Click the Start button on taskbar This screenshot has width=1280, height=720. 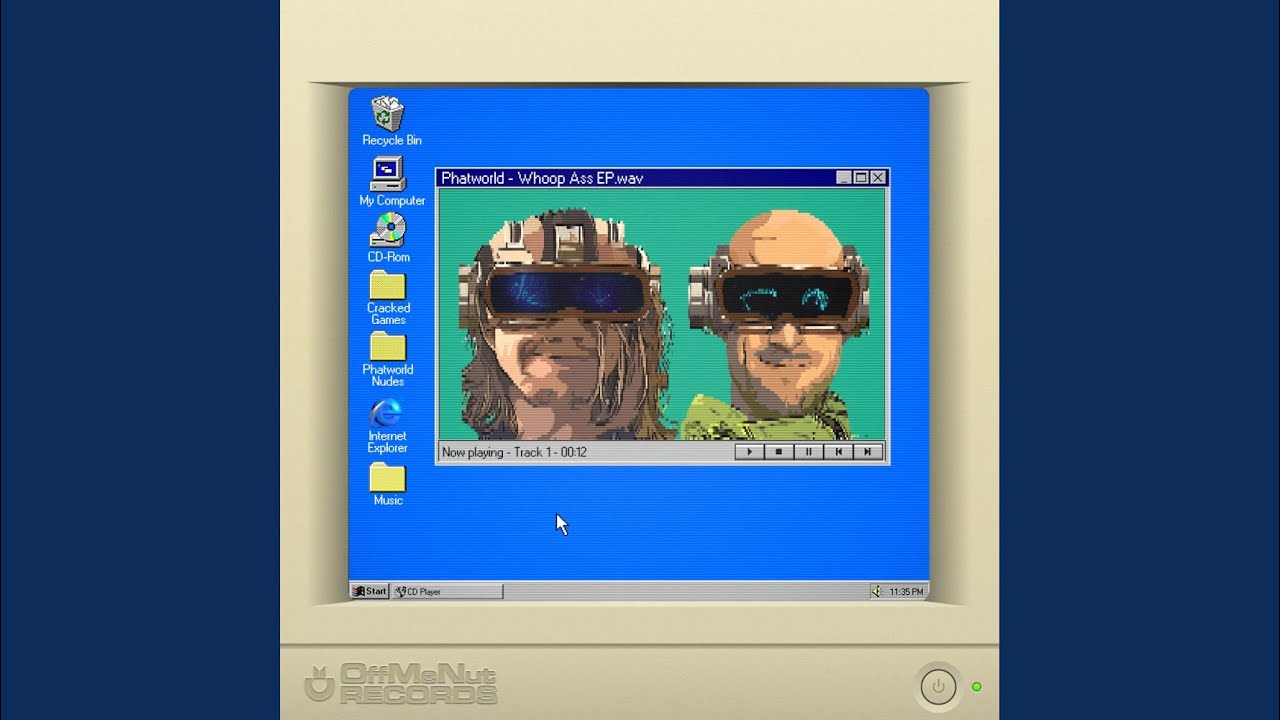coord(369,591)
